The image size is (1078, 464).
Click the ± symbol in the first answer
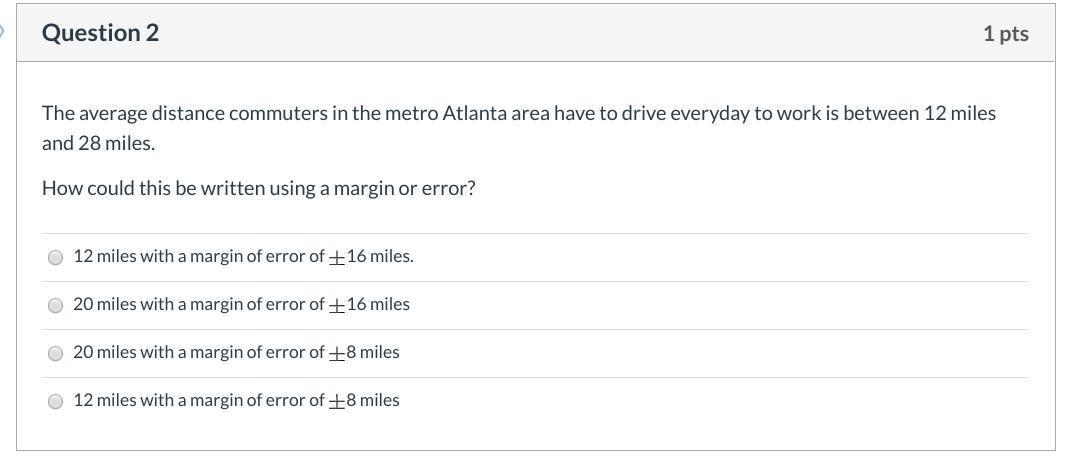point(336,258)
